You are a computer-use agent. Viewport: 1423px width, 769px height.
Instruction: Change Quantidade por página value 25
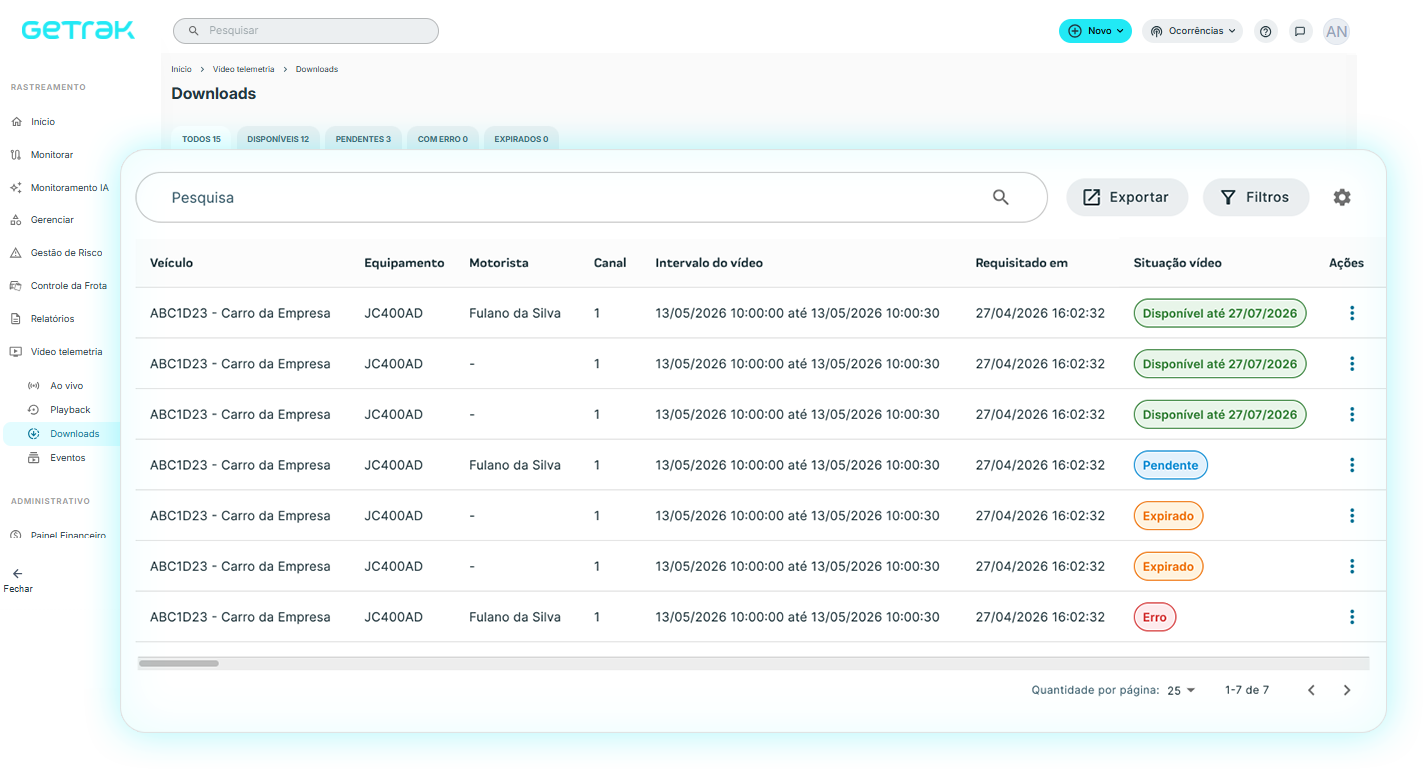1181,690
